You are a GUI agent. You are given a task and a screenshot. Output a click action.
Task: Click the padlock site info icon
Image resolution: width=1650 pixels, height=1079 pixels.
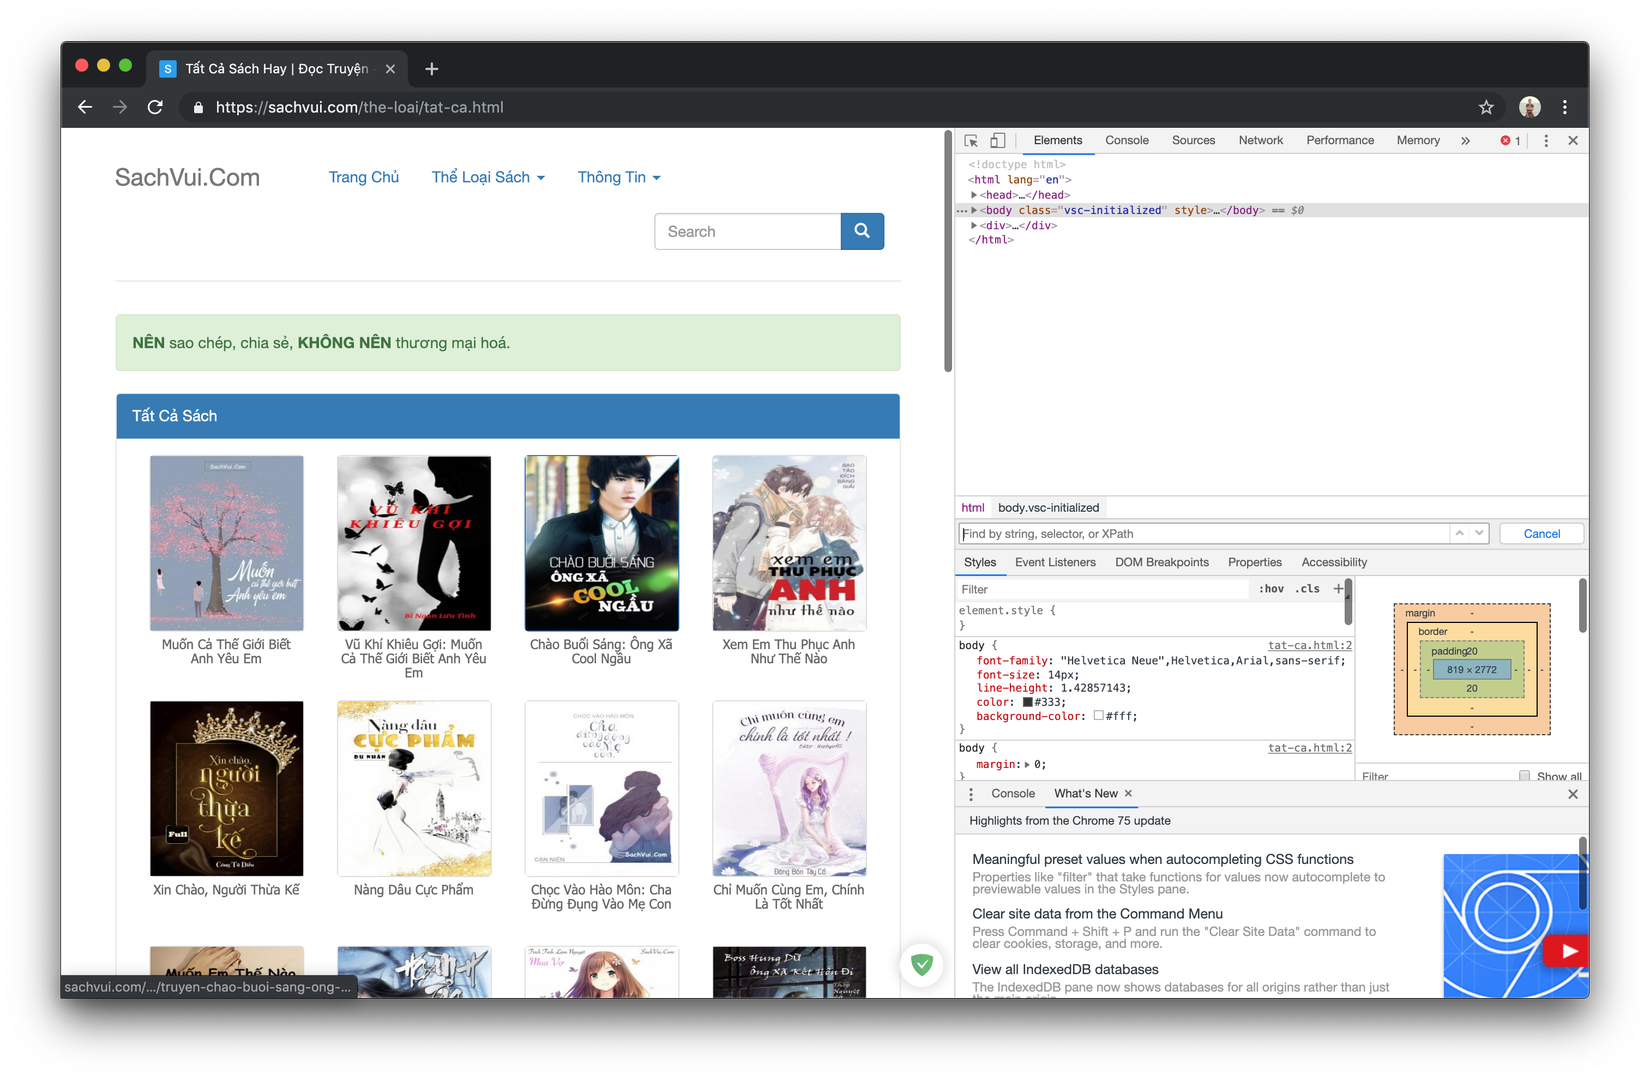pyautogui.click(x=198, y=107)
